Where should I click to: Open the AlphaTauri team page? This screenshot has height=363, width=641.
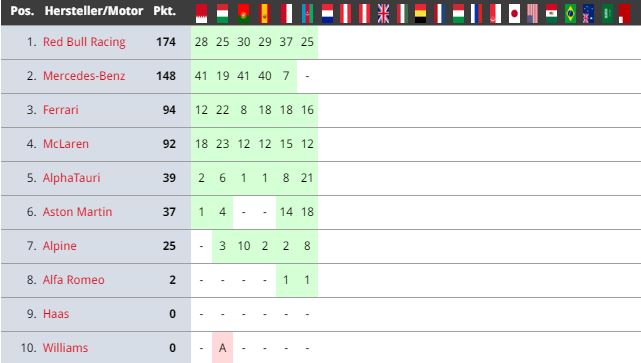(x=72, y=178)
